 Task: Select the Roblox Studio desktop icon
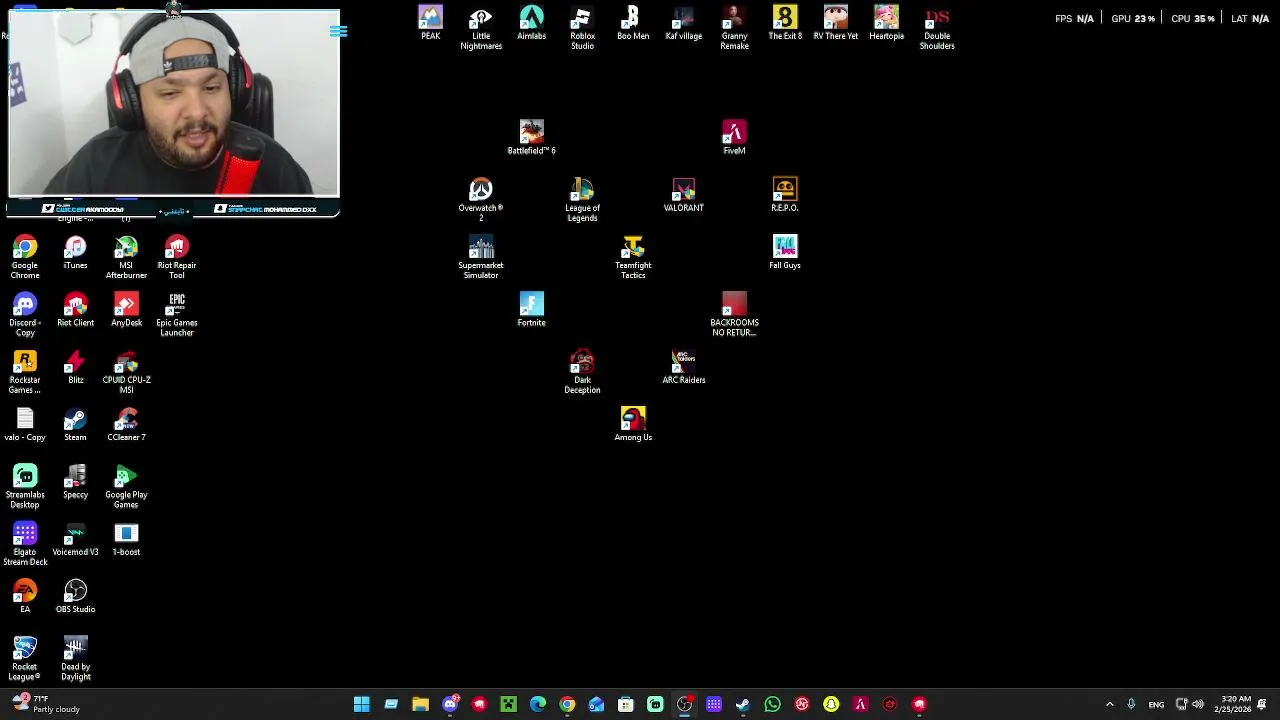[582, 28]
